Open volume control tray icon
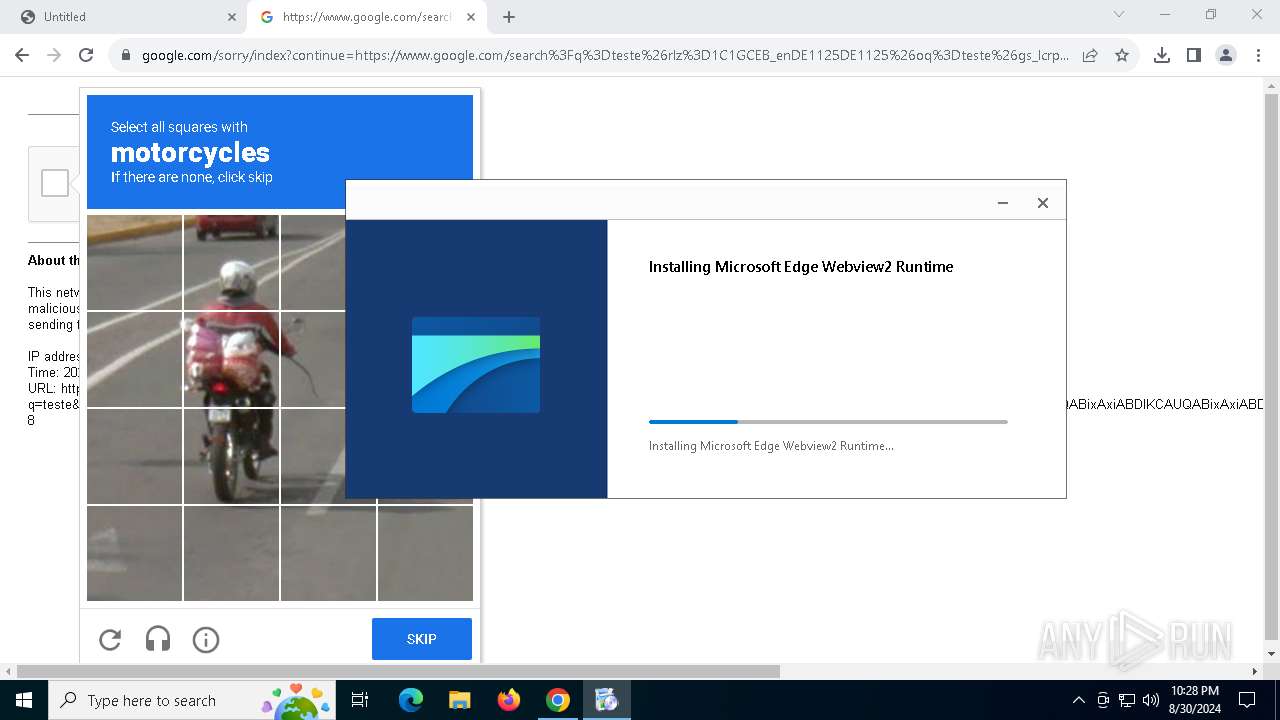The height and width of the screenshot is (720, 1280). click(x=1151, y=700)
